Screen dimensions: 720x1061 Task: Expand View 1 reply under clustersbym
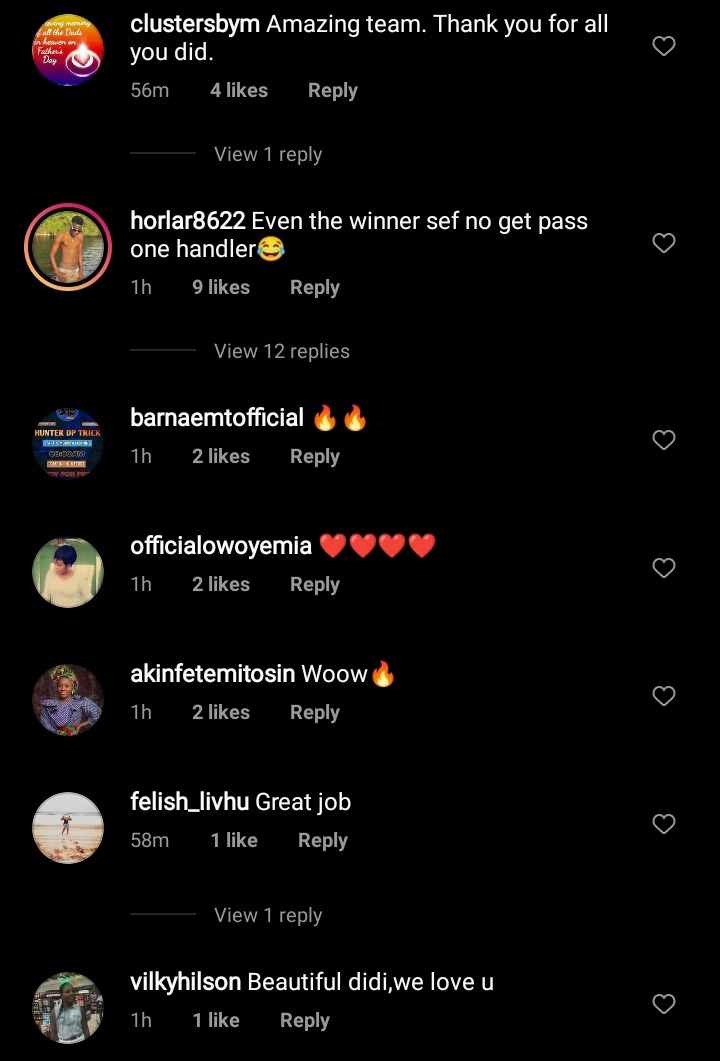[x=268, y=154]
